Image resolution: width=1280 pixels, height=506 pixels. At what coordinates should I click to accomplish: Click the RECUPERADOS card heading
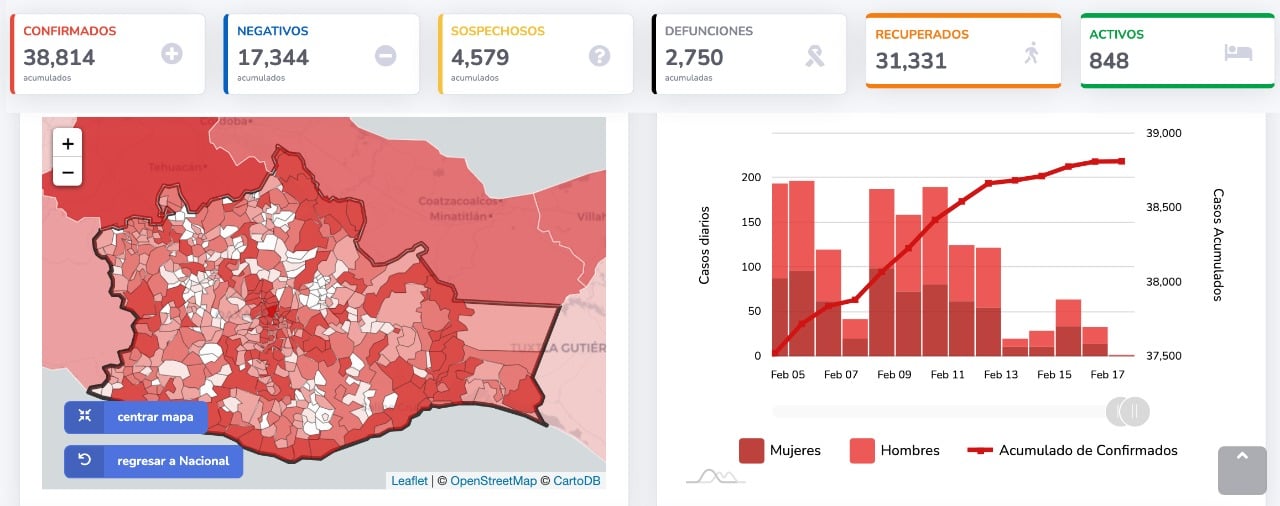click(x=922, y=34)
